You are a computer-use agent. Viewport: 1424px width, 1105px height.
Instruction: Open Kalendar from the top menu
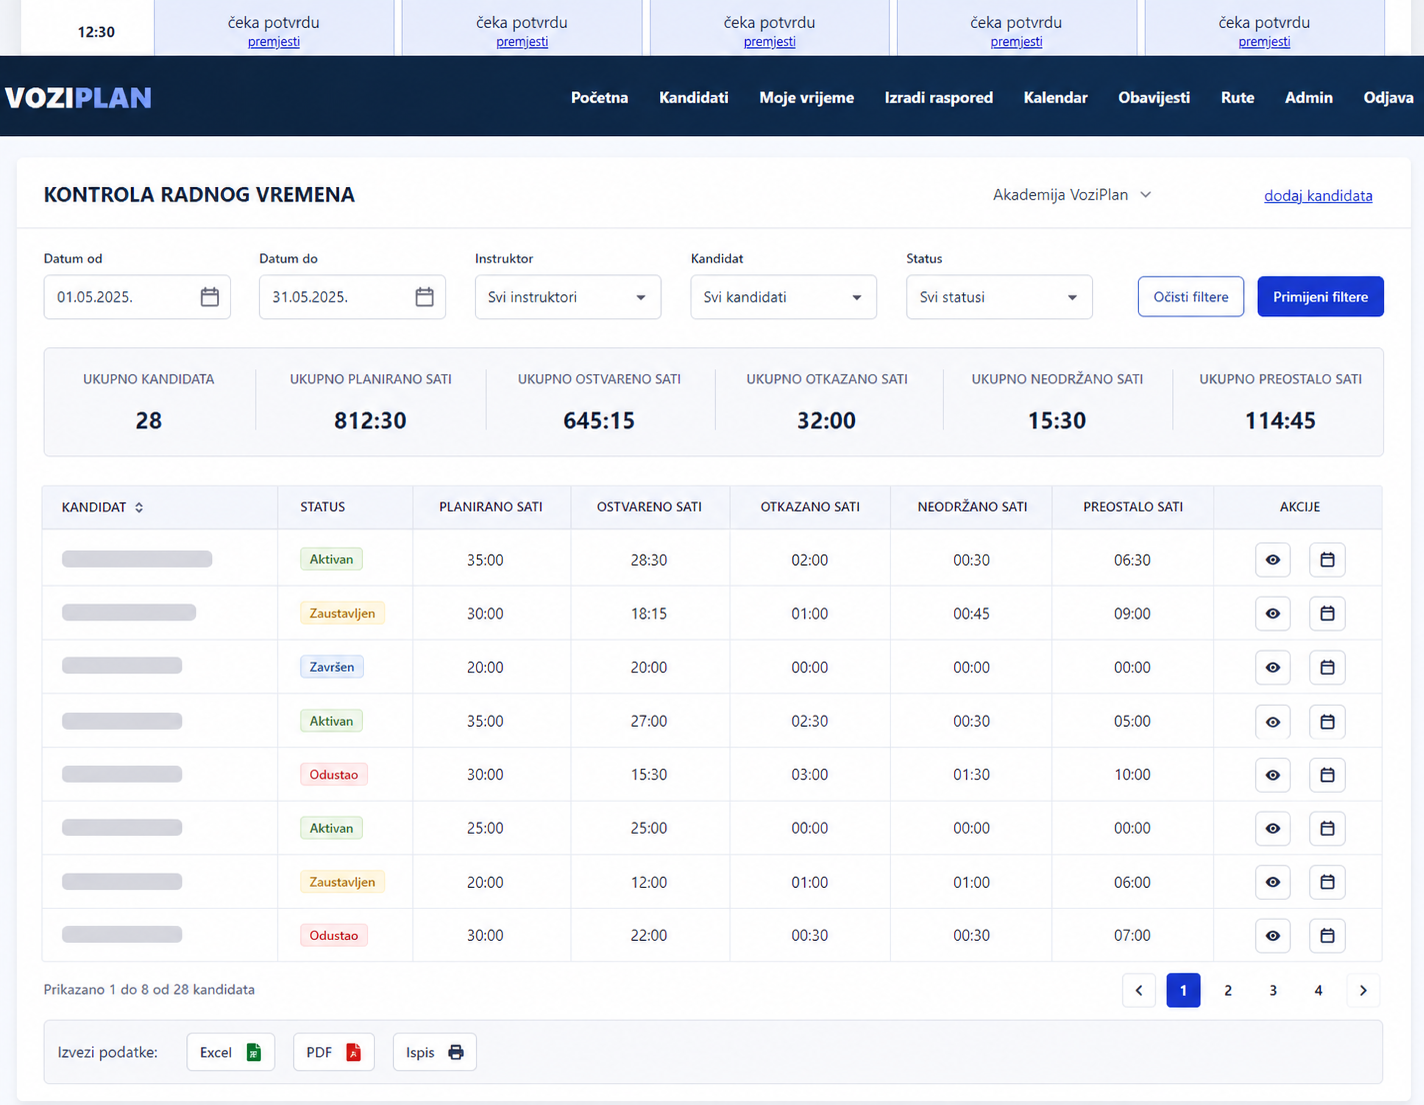click(1055, 97)
